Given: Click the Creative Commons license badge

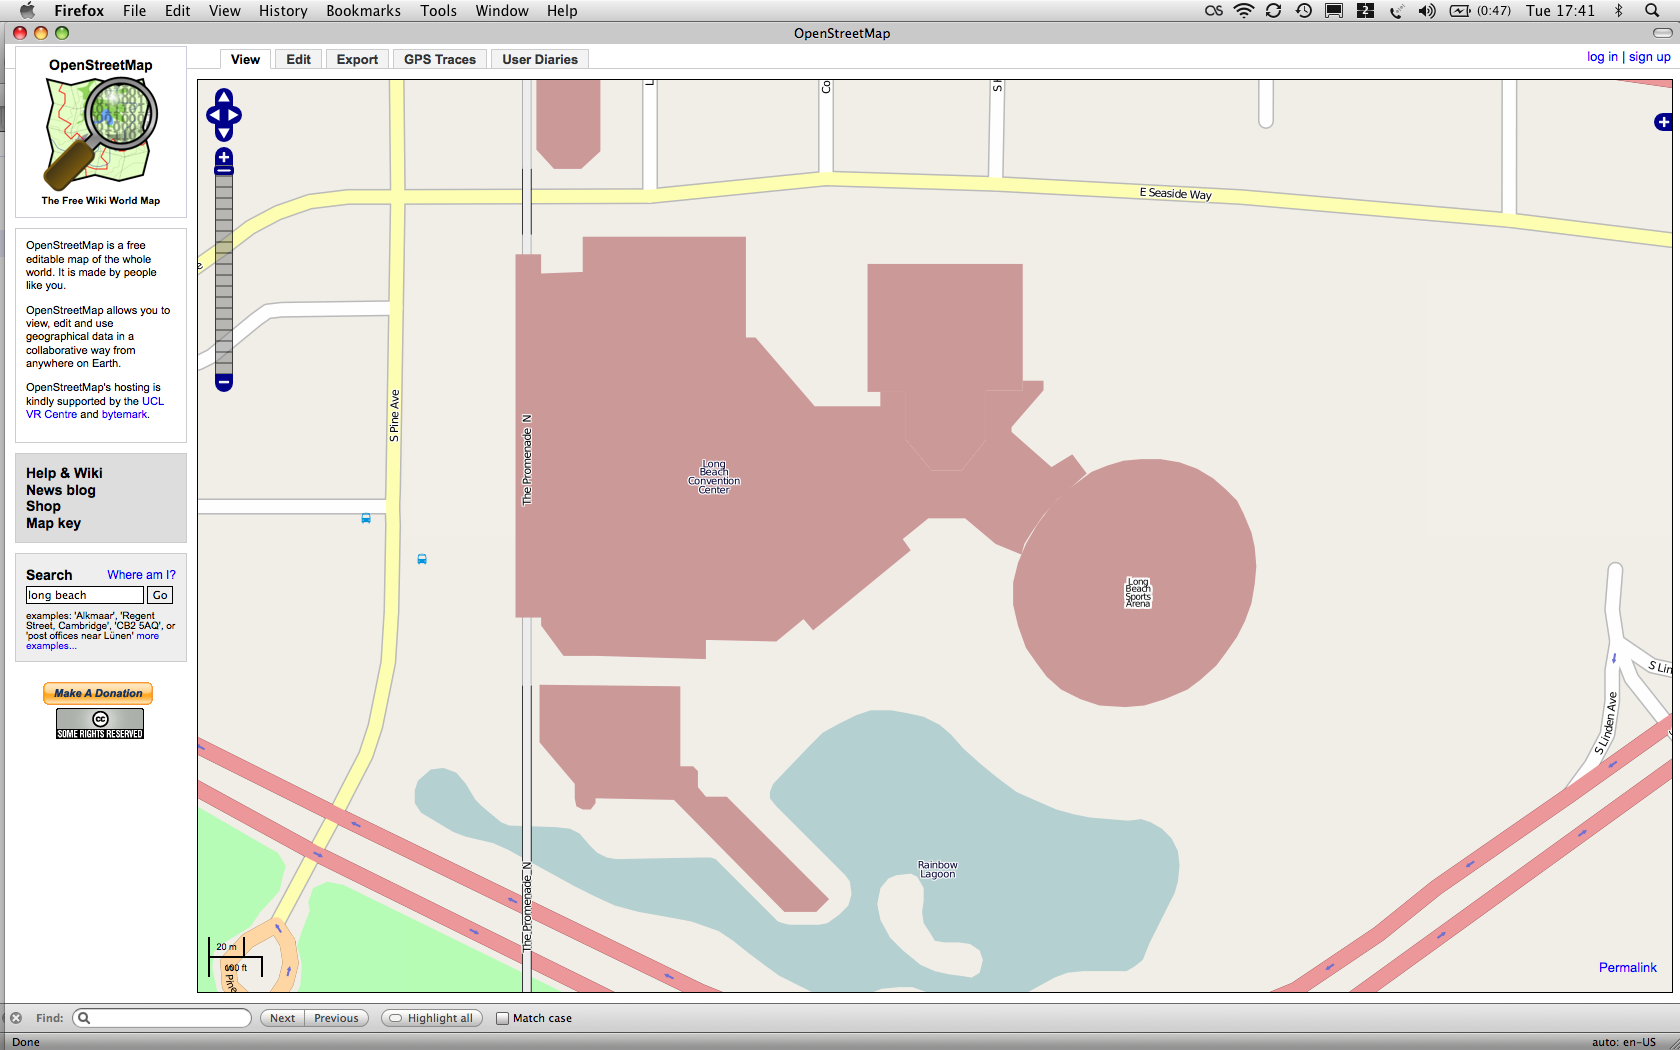Looking at the screenshot, I should pyautogui.click(x=100, y=723).
